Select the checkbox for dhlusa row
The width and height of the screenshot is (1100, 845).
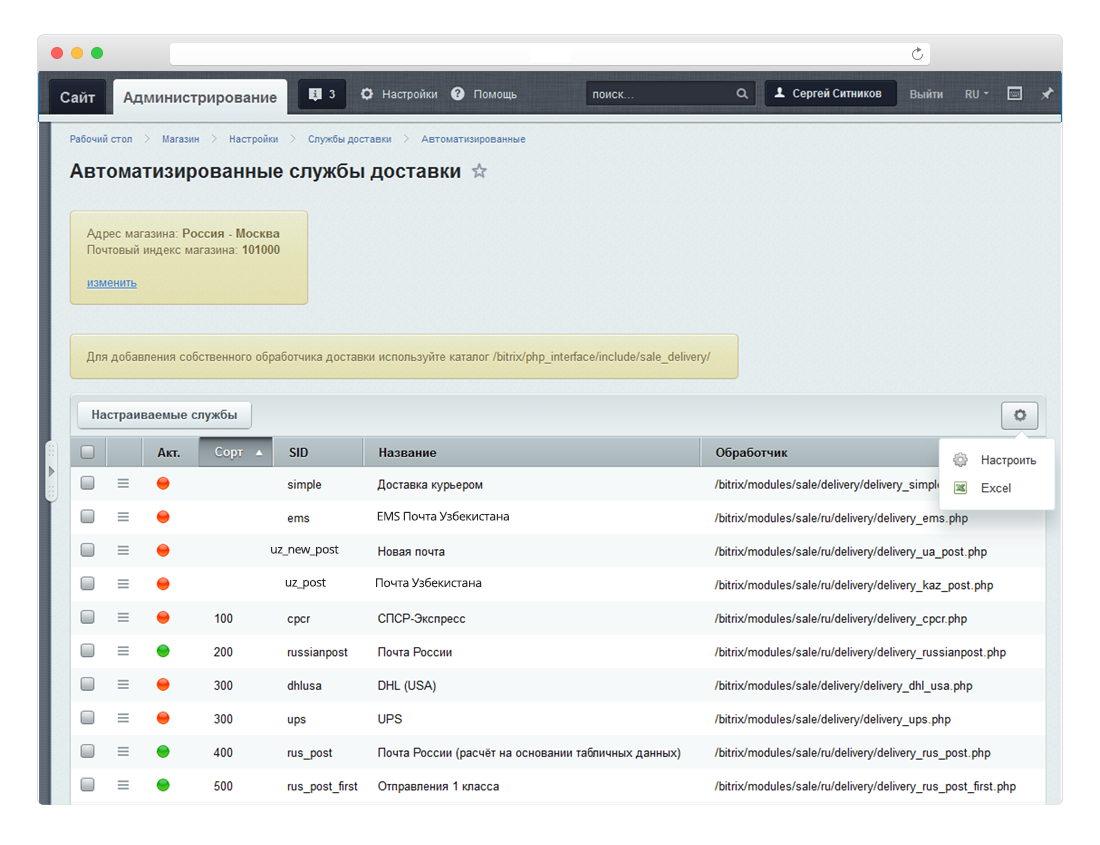(x=88, y=685)
